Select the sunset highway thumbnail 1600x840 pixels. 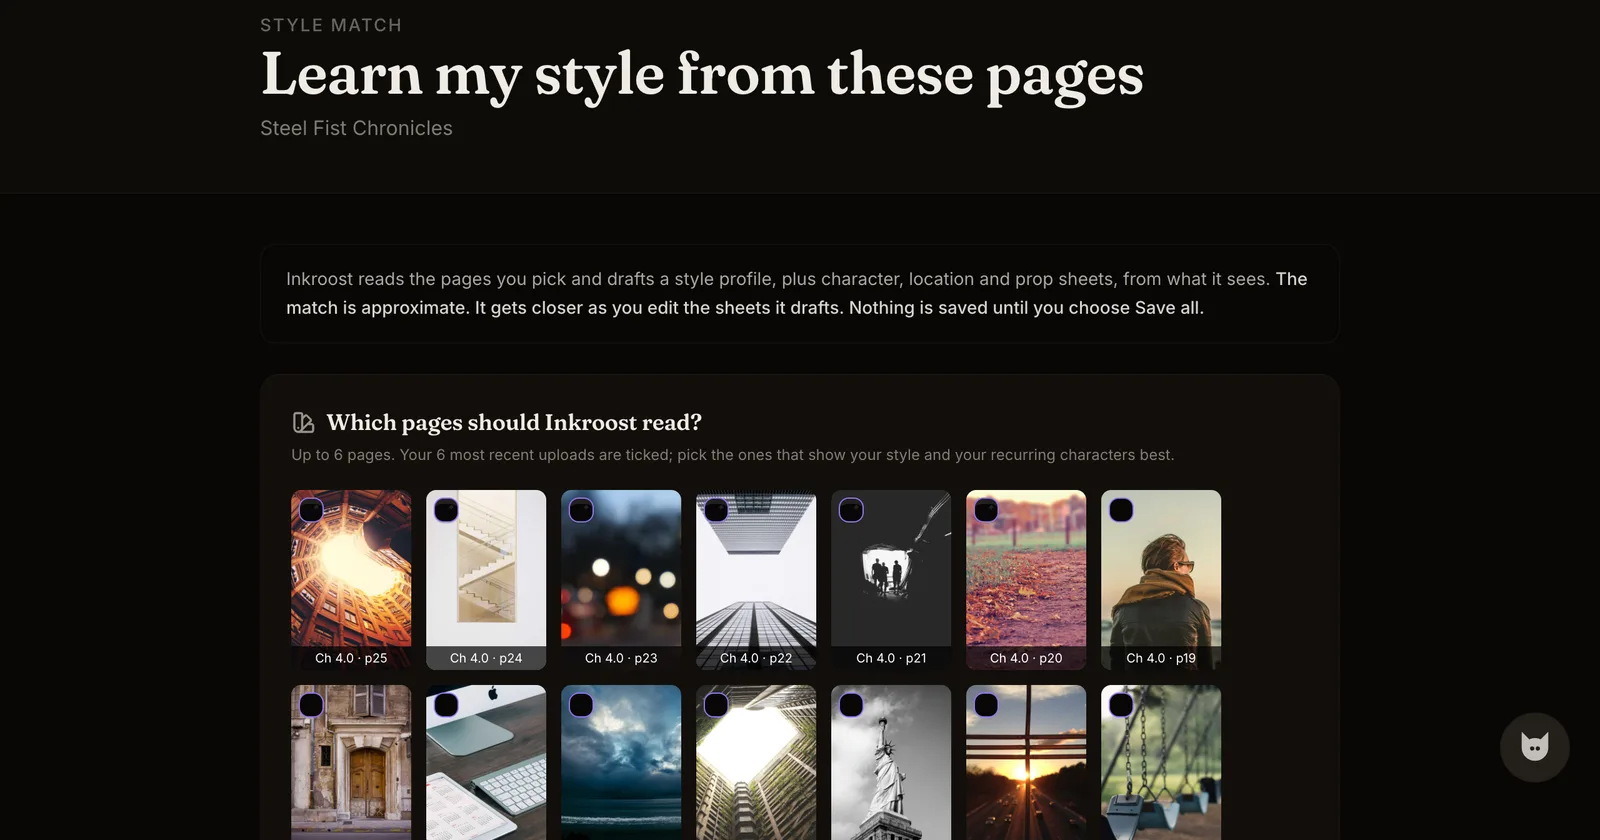[1026, 765]
